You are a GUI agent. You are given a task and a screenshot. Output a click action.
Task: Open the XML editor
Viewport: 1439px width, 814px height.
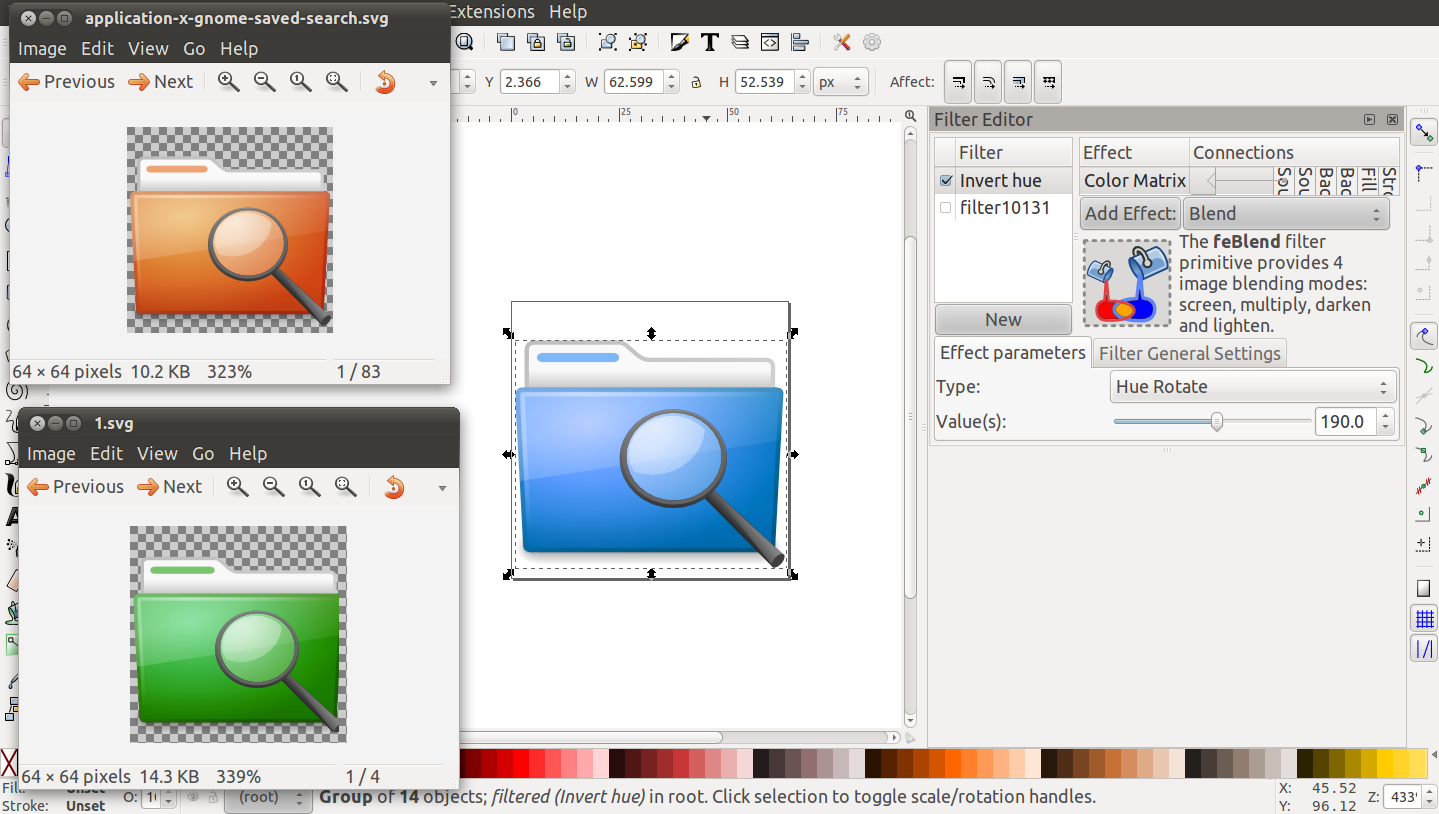click(x=770, y=42)
